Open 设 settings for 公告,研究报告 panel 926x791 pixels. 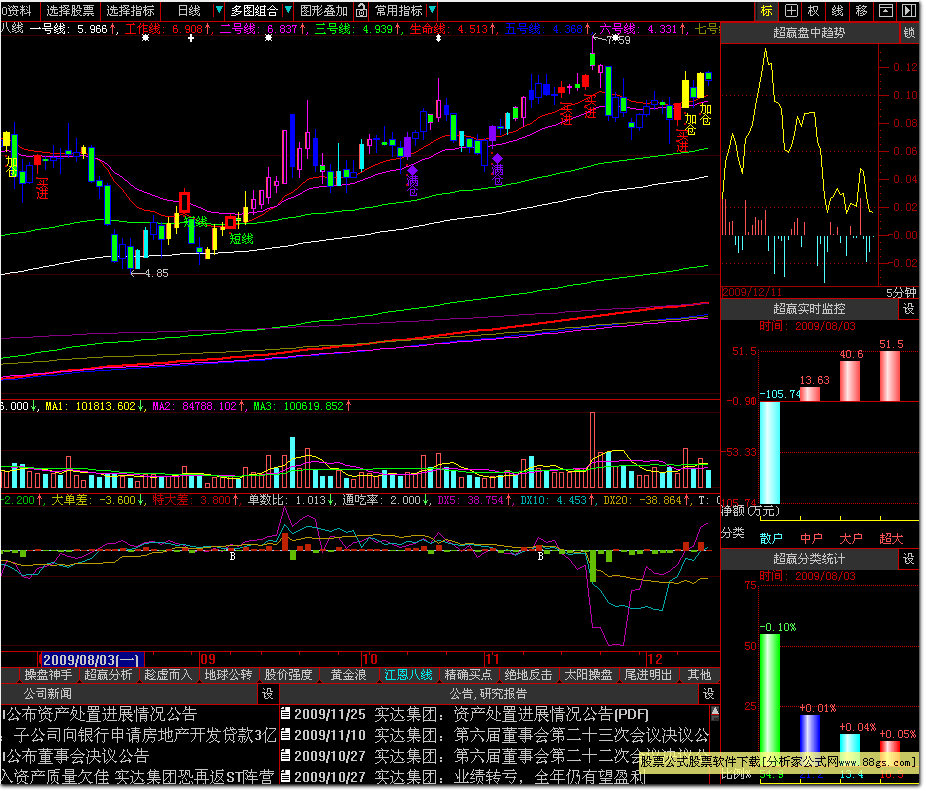click(709, 694)
